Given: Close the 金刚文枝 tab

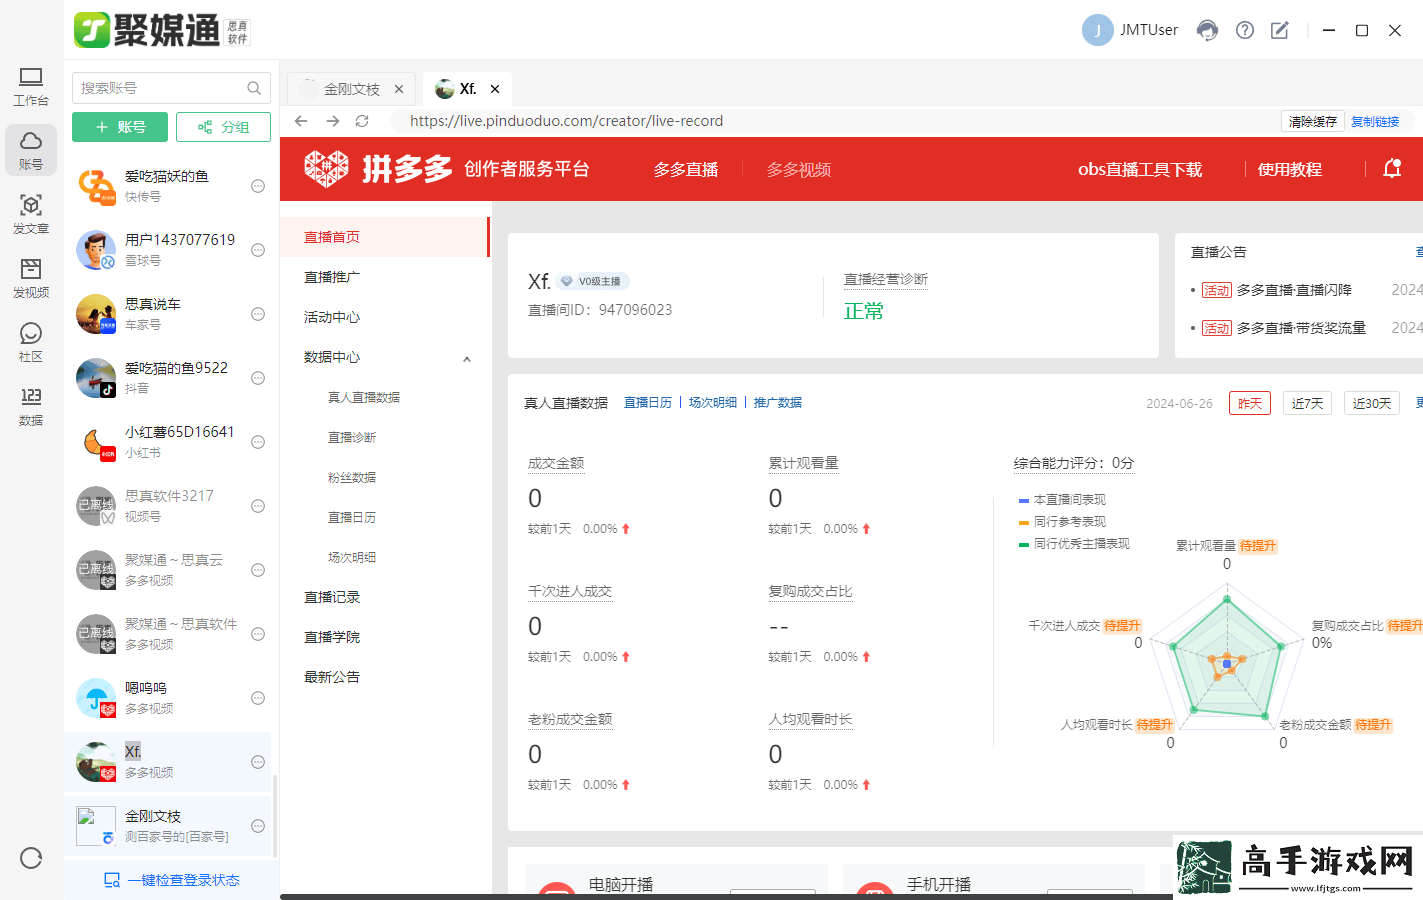Looking at the screenshot, I should pyautogui.click(x=399, y=89).
